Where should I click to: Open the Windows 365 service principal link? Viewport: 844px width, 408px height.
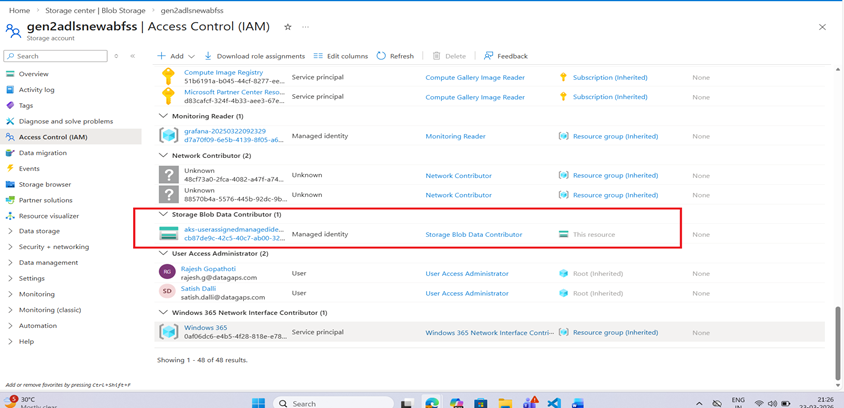click(x=206, y=327)
